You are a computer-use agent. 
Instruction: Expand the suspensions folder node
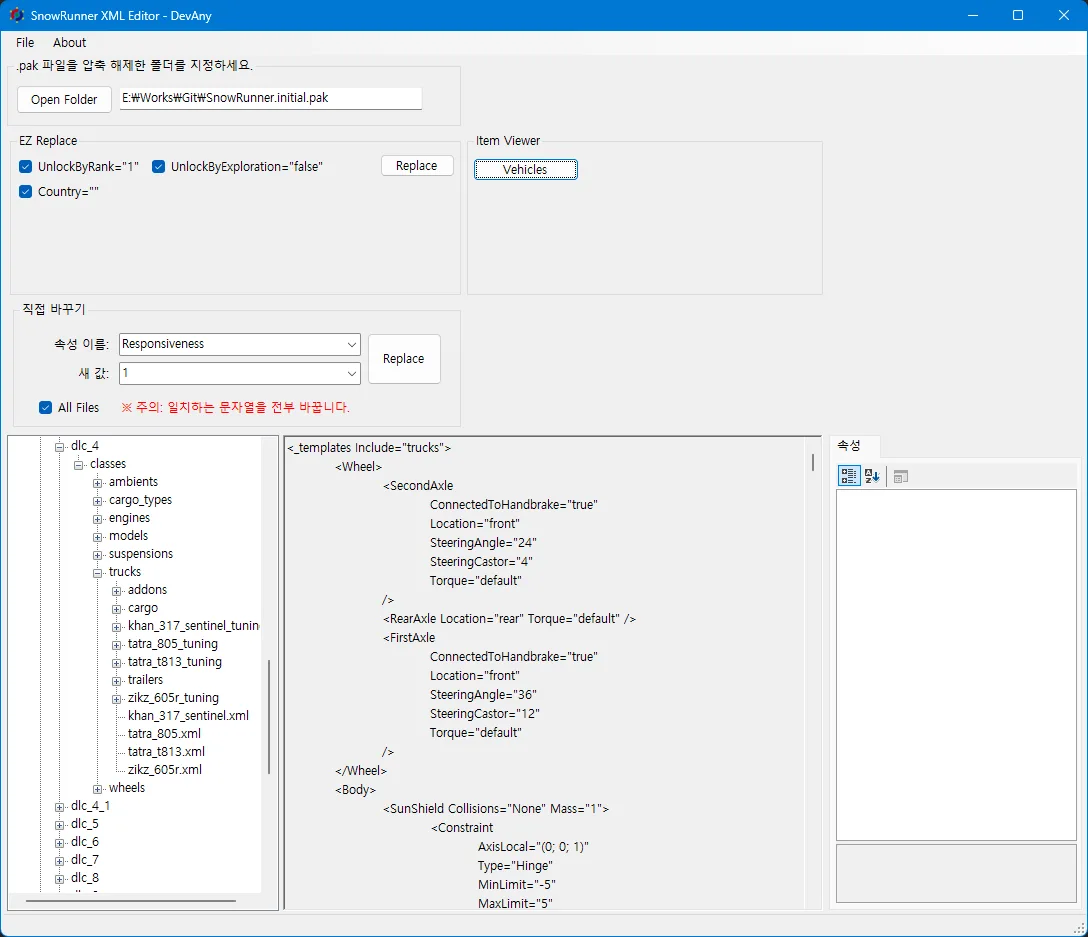98,555
